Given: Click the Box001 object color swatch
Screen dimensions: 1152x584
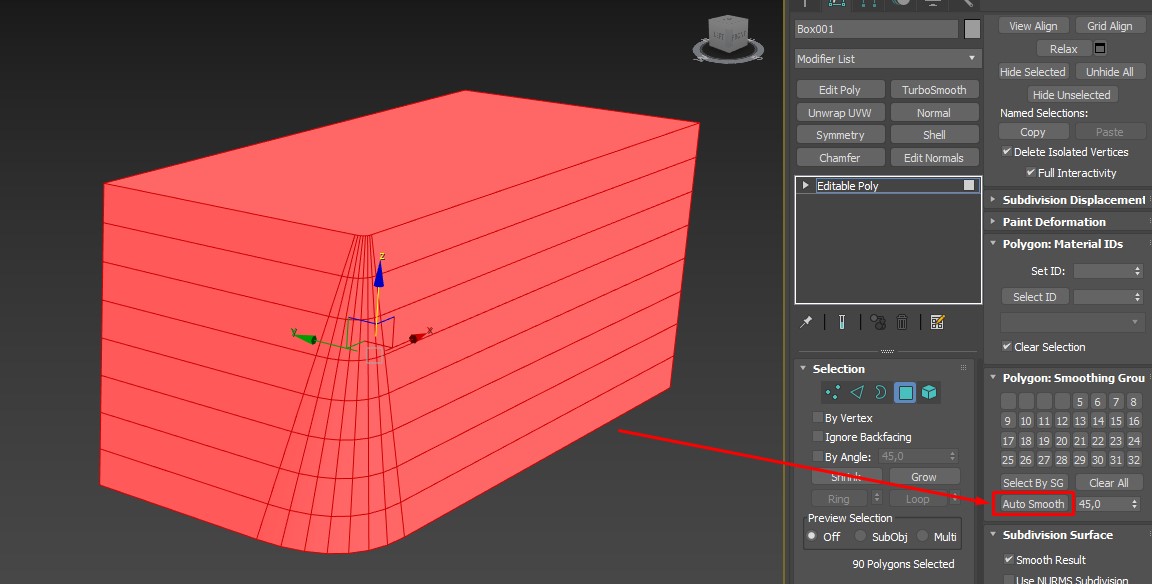Looking at the screenshot, I should pyautogui.click(x=972, y=30).
